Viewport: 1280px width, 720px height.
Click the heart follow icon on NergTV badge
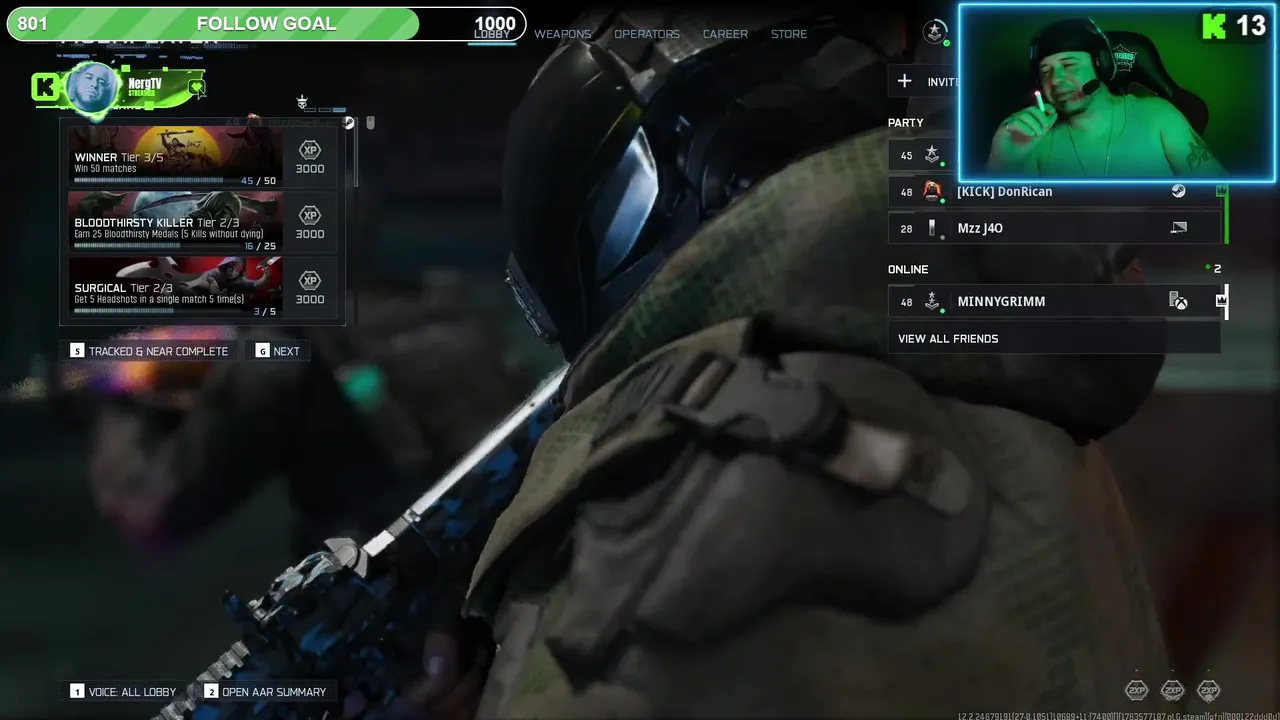click(197, 88)
